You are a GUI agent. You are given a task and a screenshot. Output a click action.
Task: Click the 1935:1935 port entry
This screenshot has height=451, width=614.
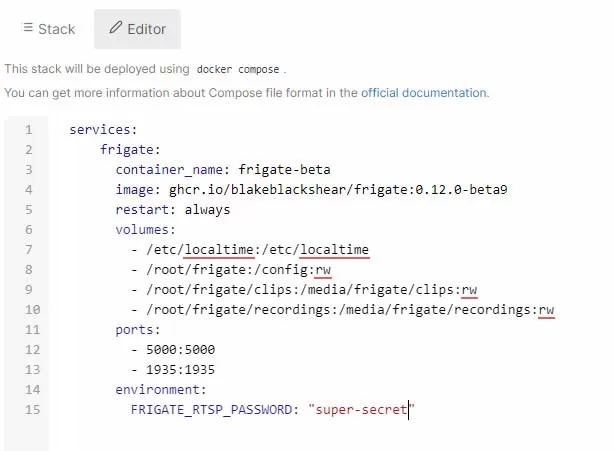pos(181,370)
